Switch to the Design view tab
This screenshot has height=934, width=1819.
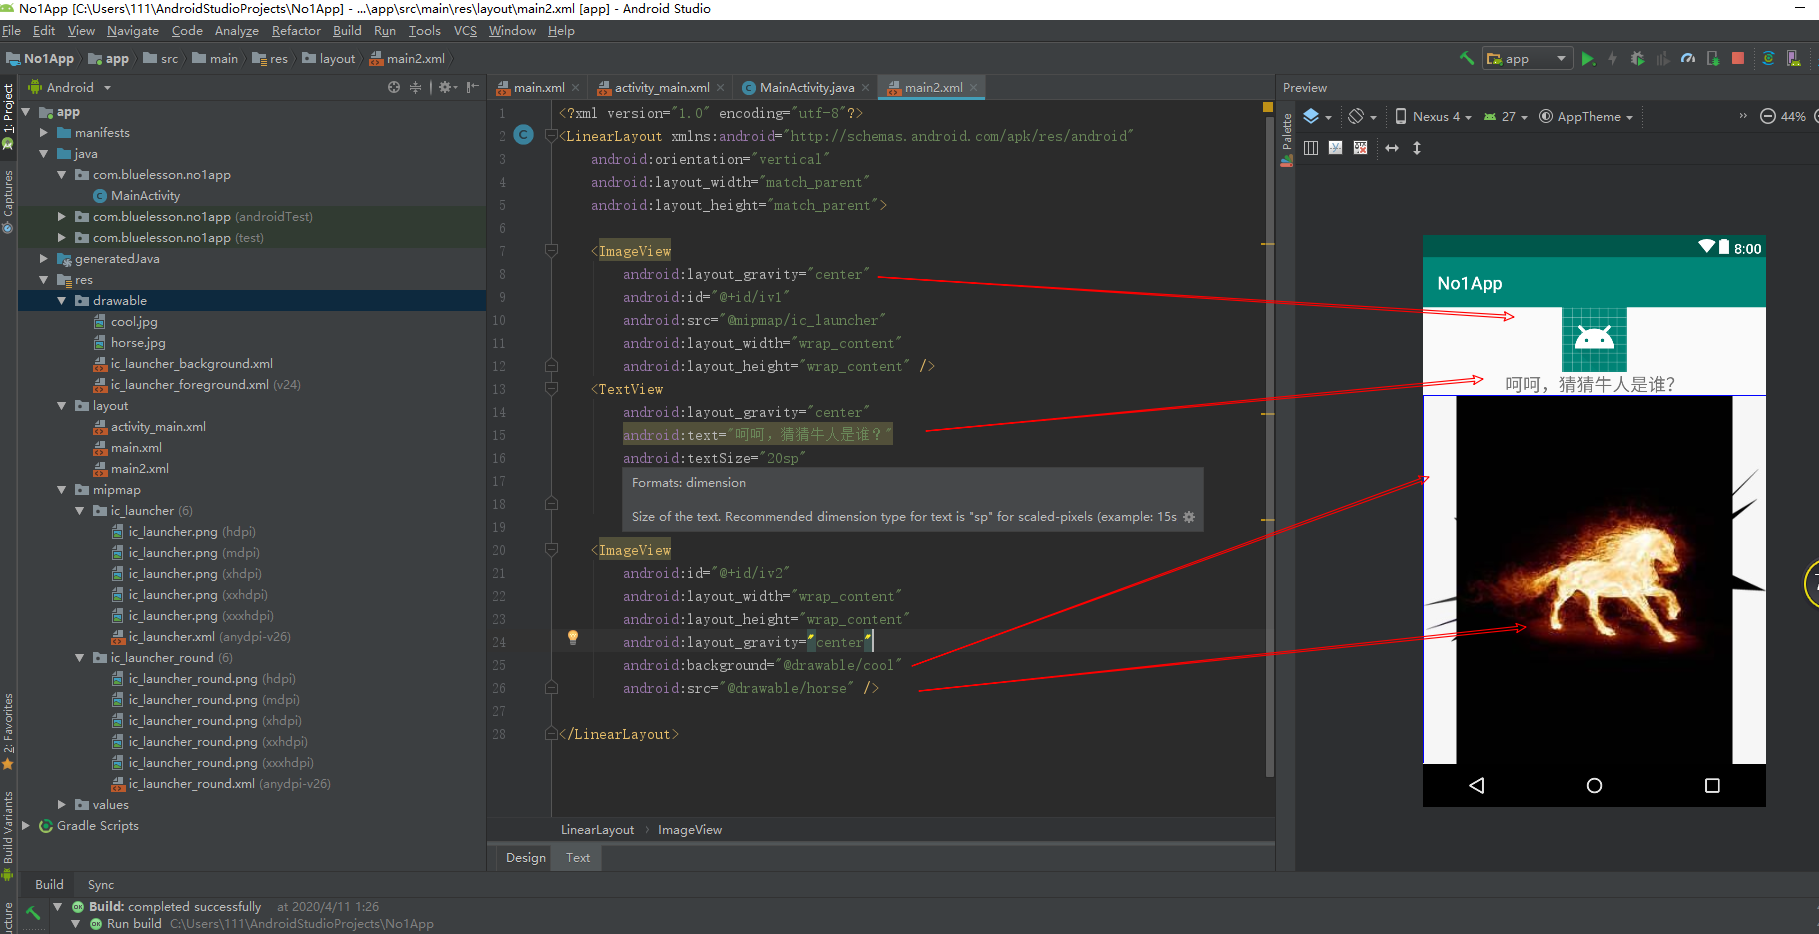525,858
